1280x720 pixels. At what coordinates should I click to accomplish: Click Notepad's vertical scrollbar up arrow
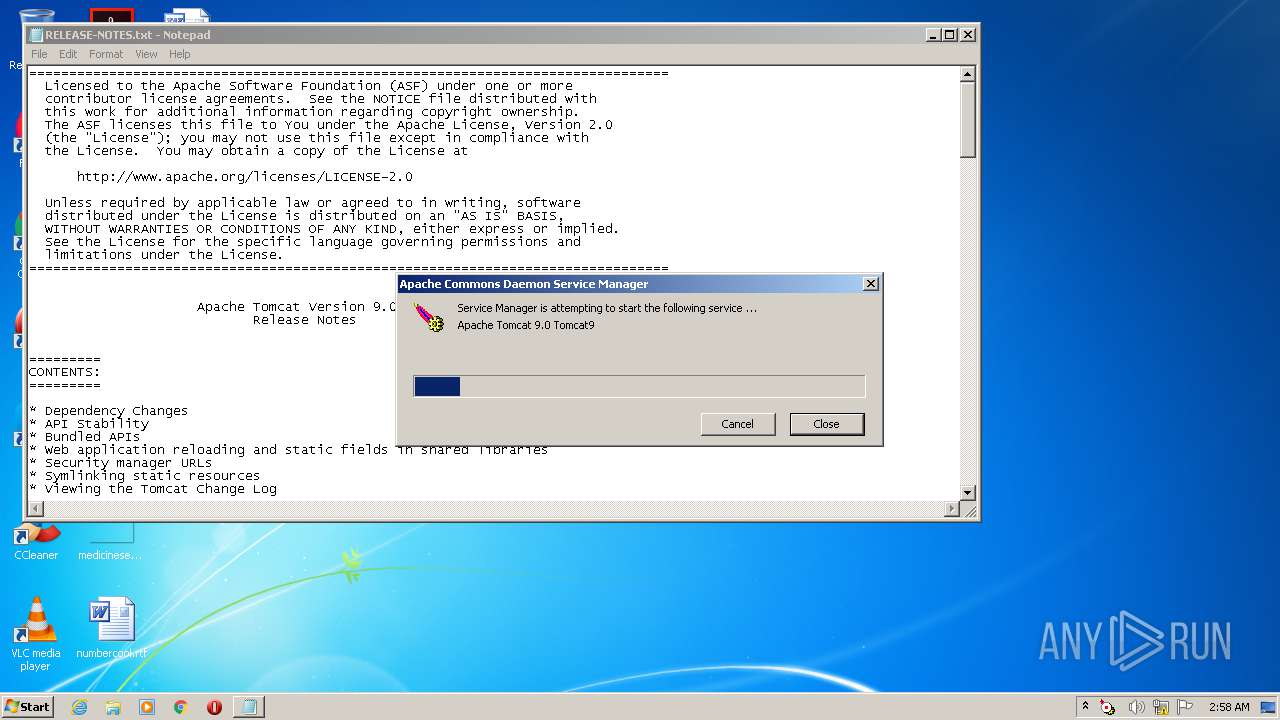pos(967,74)
